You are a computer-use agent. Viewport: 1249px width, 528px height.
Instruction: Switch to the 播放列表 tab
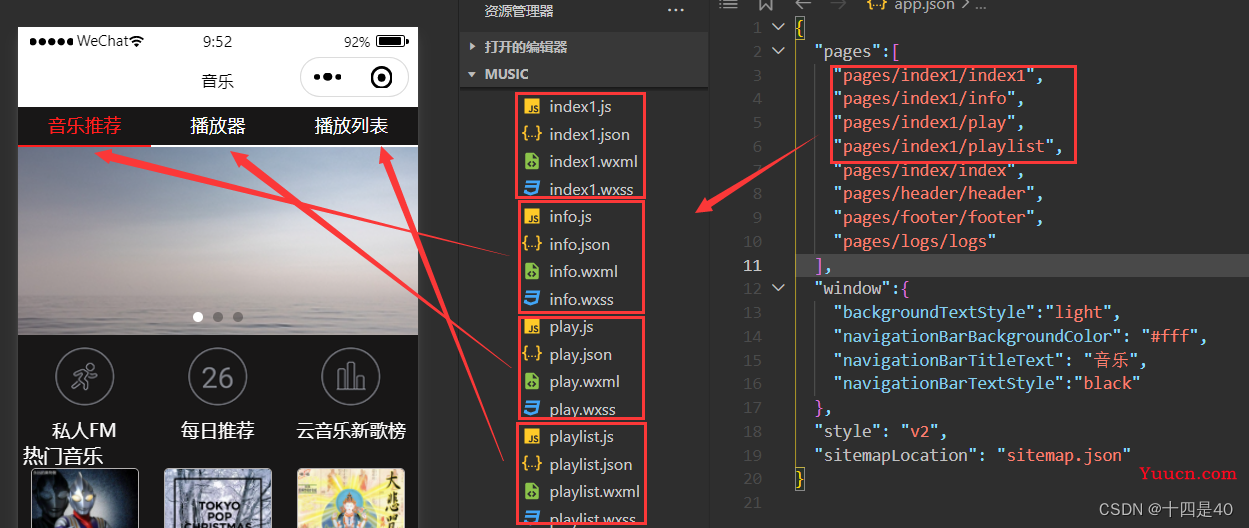351,126
